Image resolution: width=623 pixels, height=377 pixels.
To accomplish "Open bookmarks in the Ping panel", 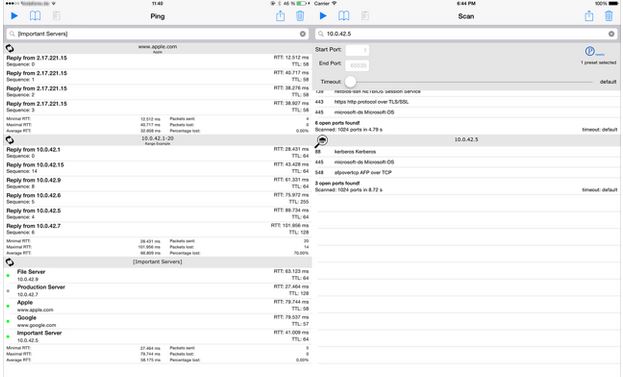I will [35, 16].
